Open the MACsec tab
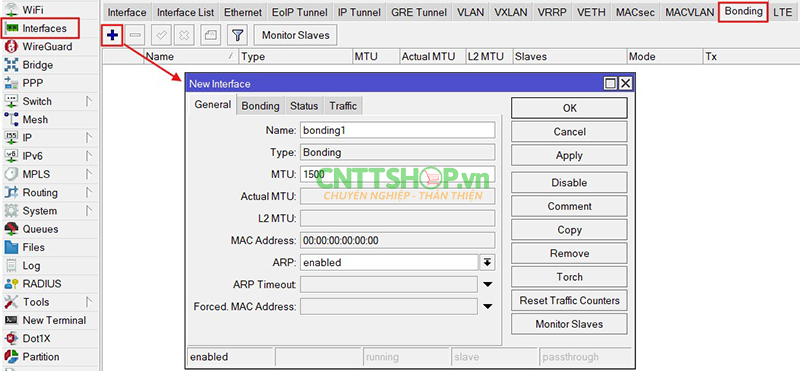The height and width of the screenshot is (371, 800). click(635, 12)
